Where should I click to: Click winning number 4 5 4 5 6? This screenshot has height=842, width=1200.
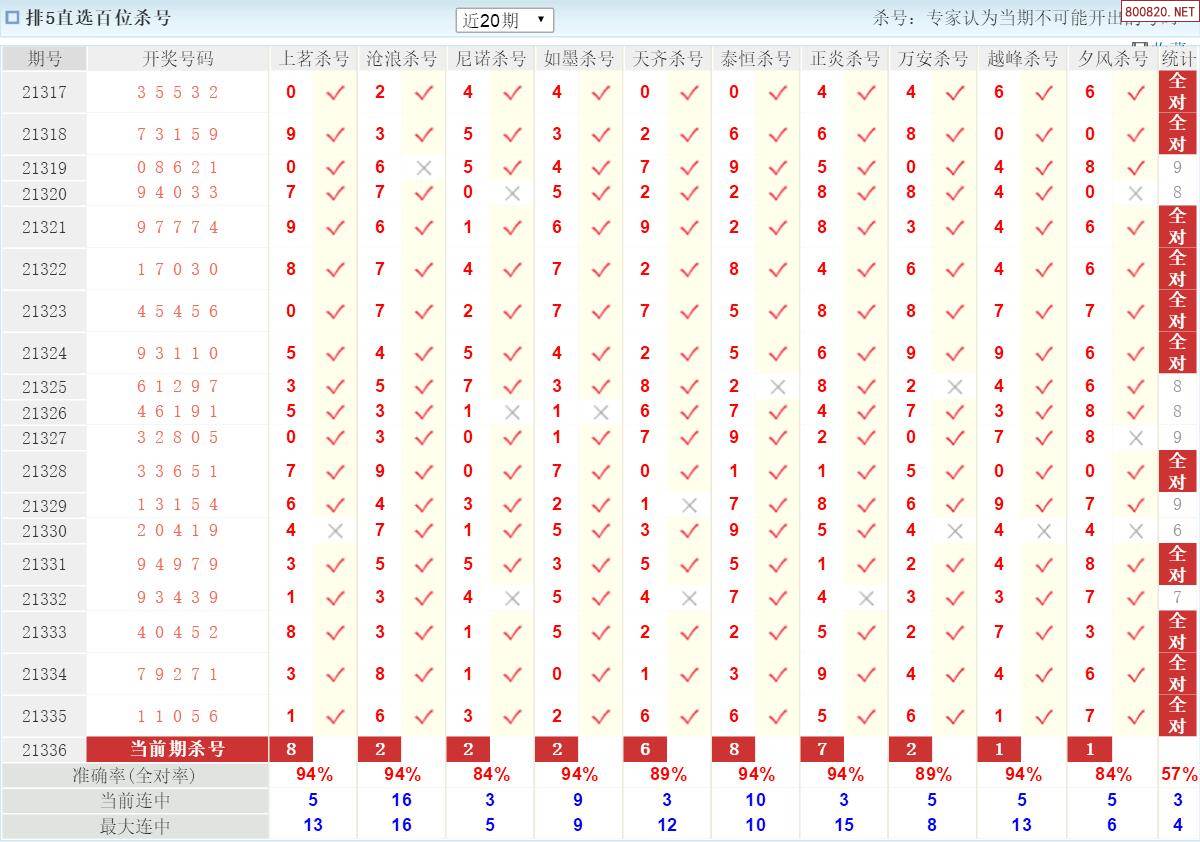178,311
